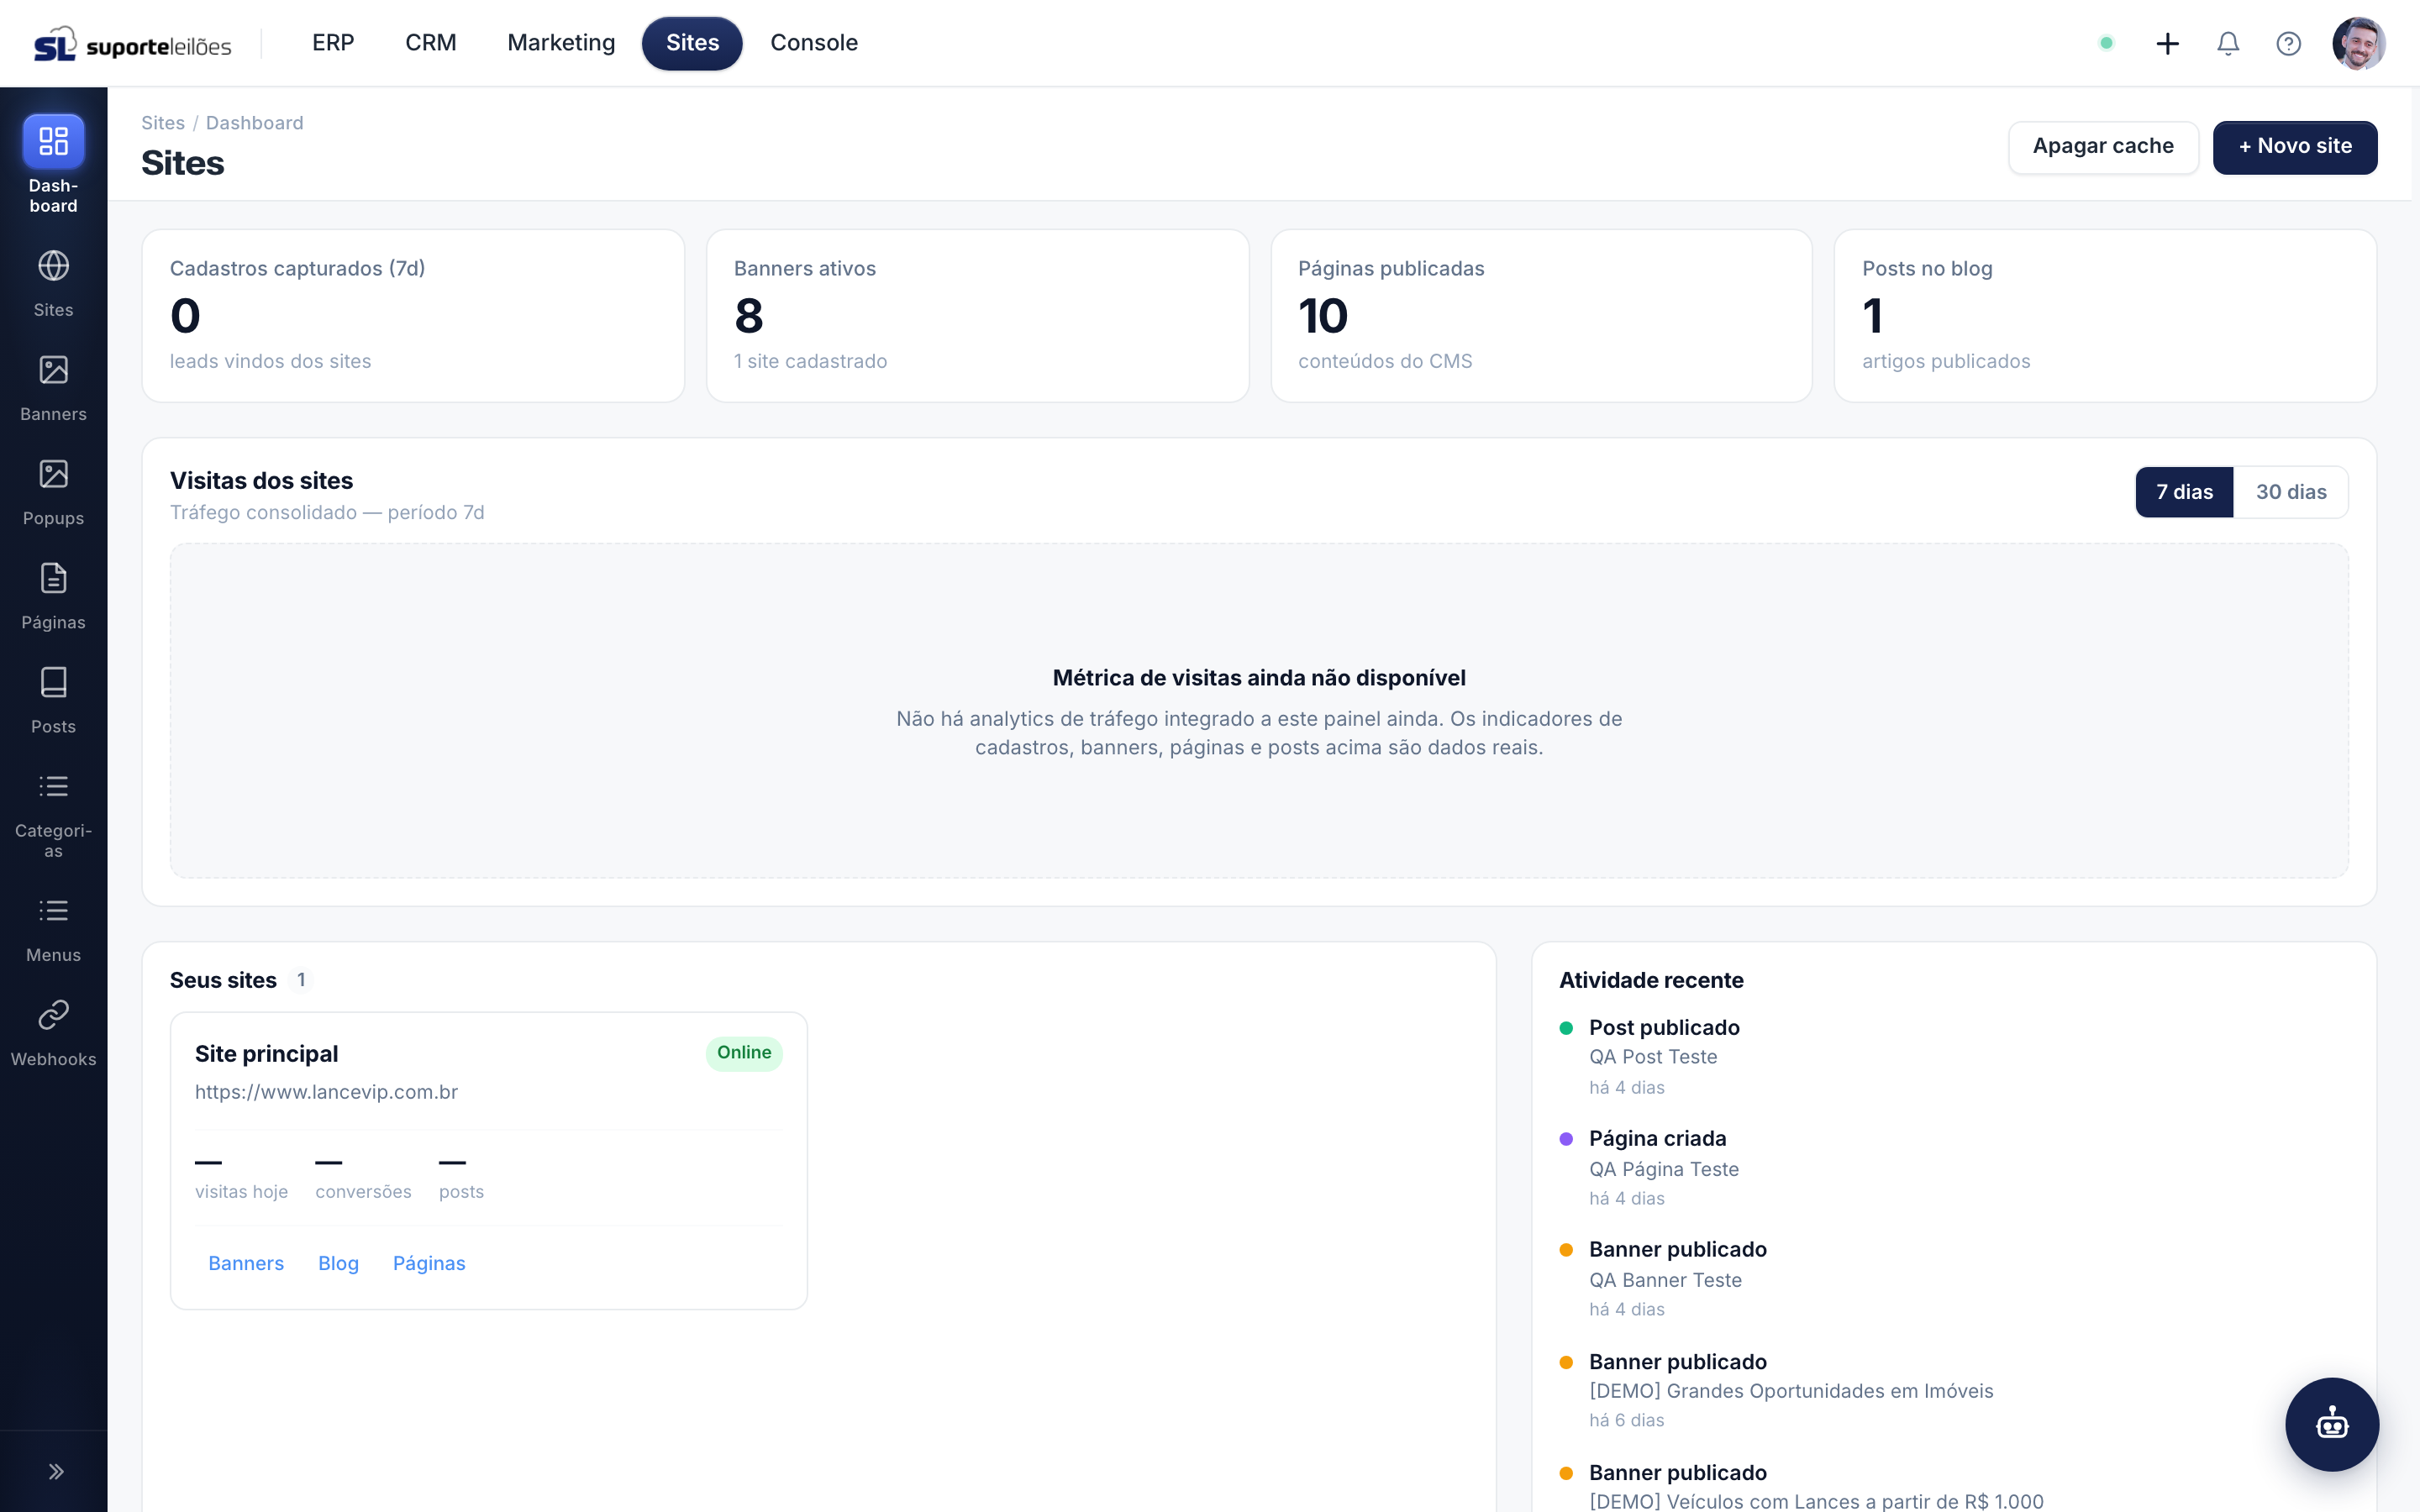
Task: Open the help question-mark icon
Action: [x=2288, y=43]
